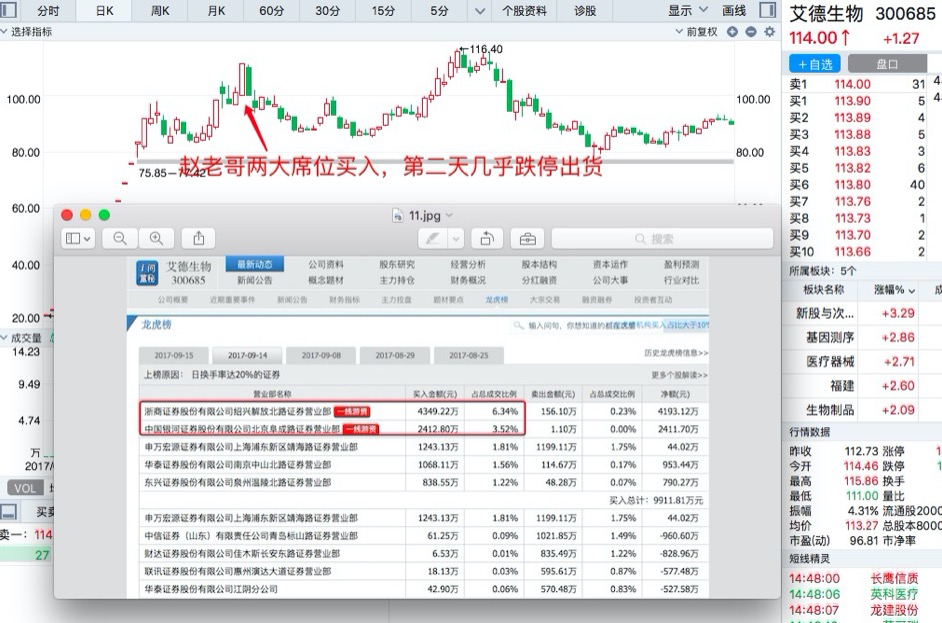942x623 pixels.
Task: Click the settings gear icon above the chart
Action: point(769,32)
